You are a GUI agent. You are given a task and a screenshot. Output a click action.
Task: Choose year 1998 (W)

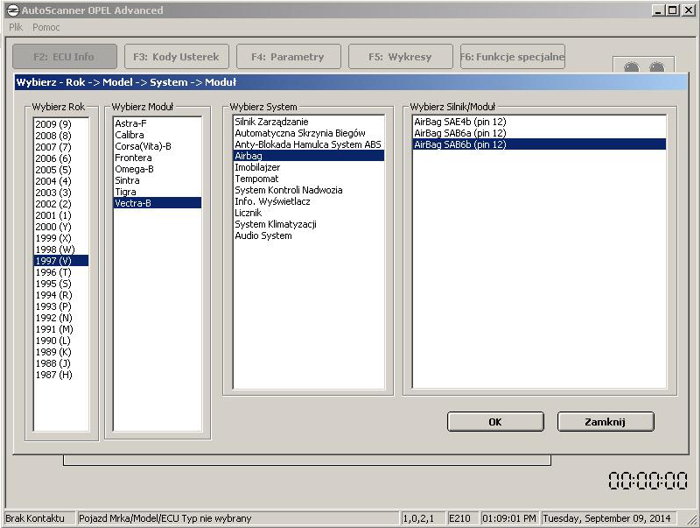(53, 249)
